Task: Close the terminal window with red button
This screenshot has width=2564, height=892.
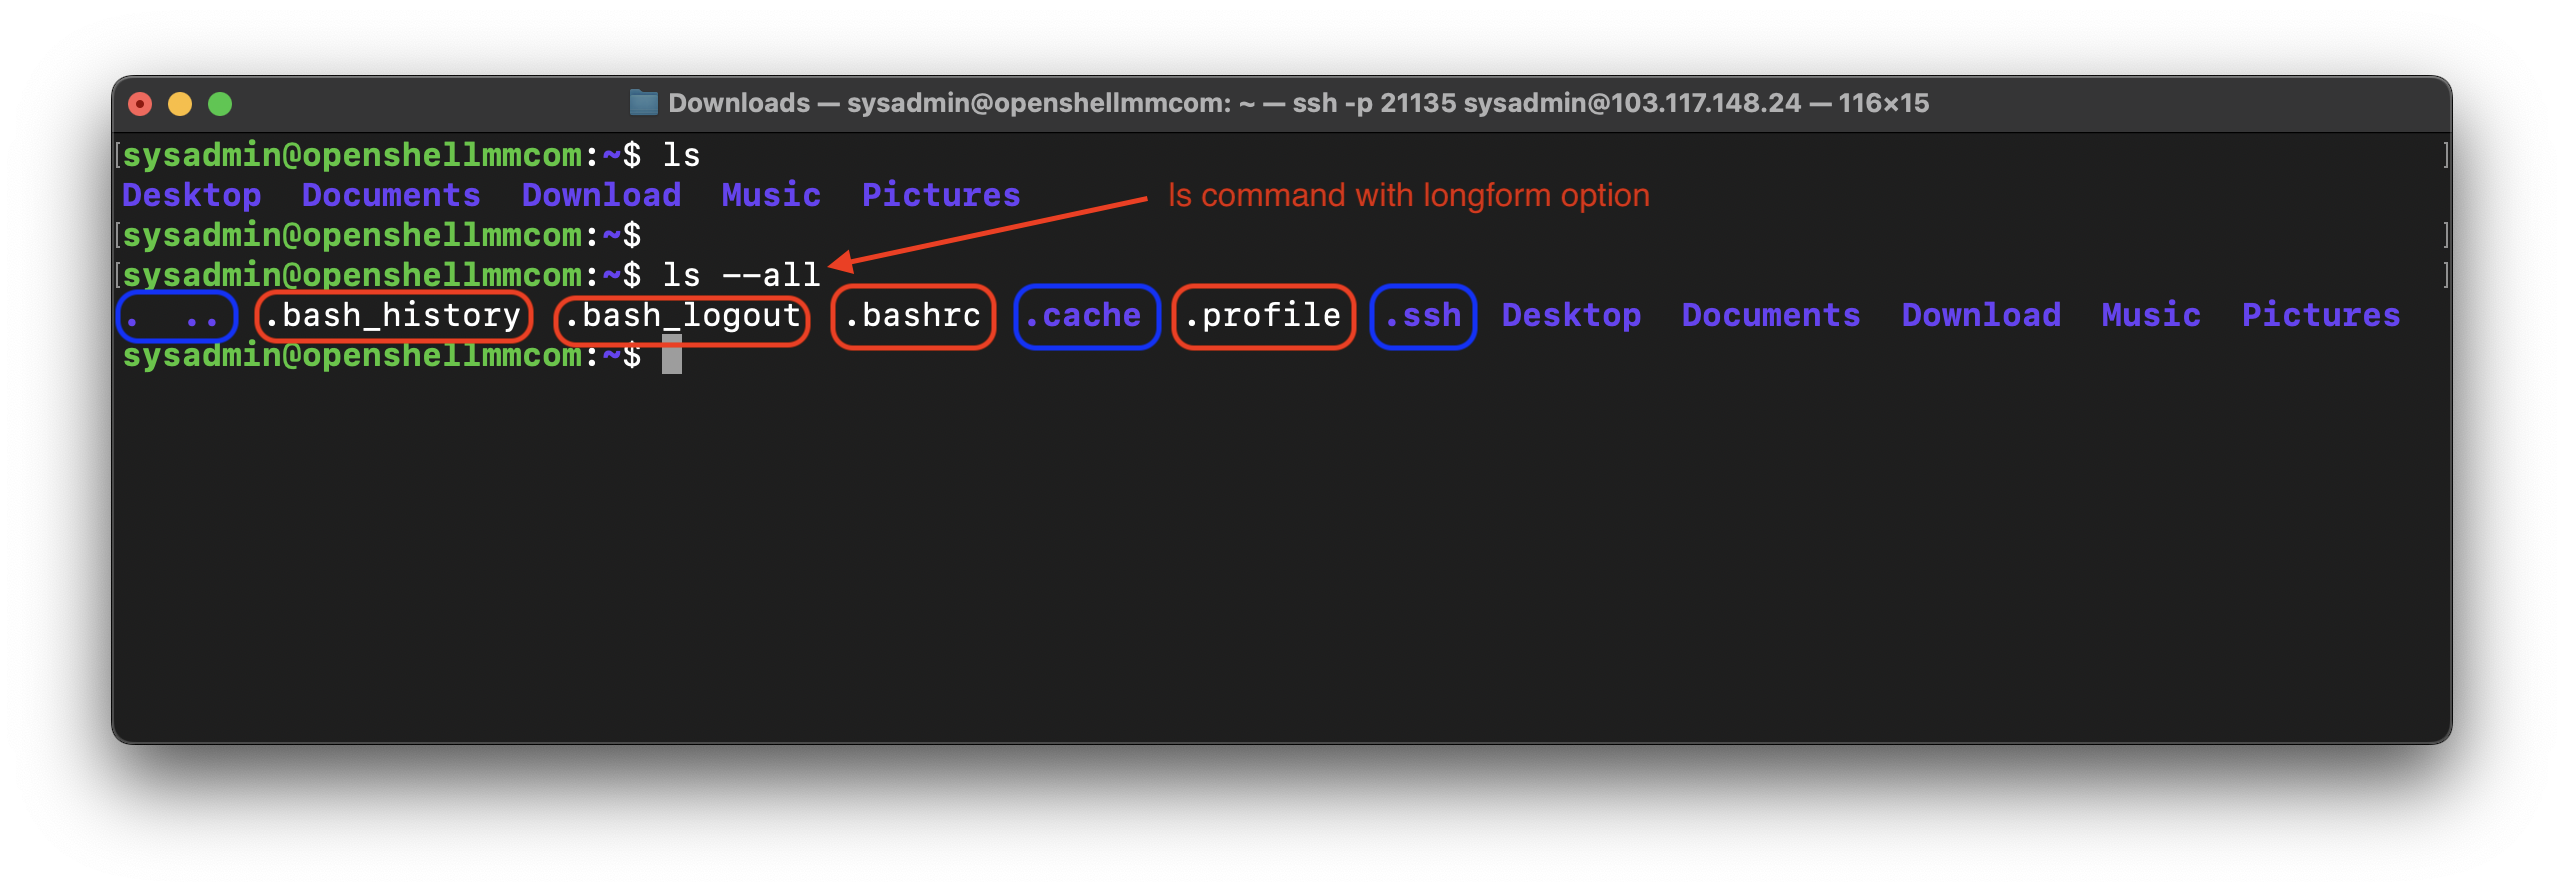Action: point(140,104)
